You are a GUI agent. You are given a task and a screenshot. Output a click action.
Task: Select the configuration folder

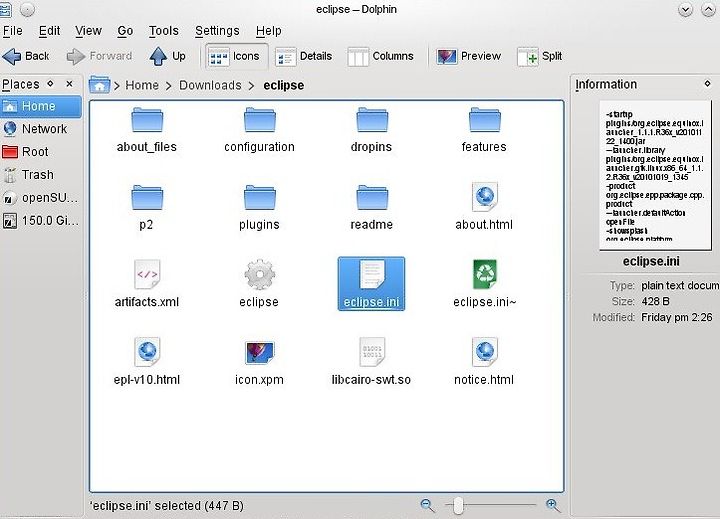(259, 130)
